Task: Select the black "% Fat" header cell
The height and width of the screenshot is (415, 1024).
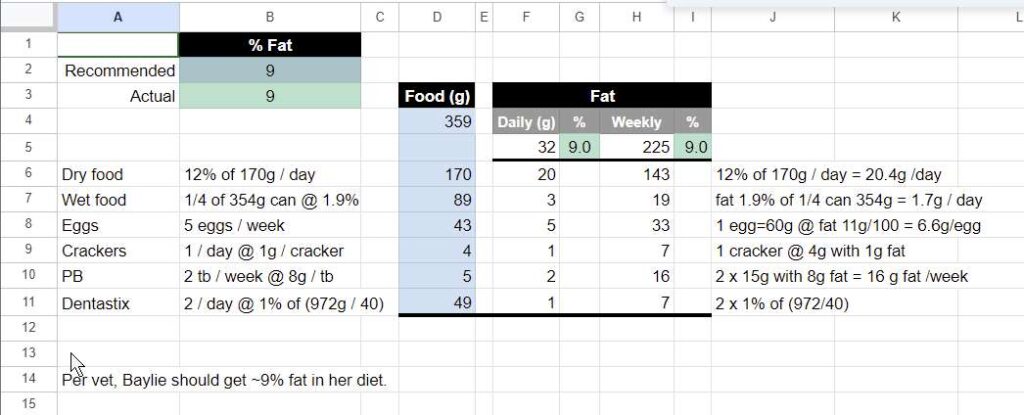Action: (269, 45)
